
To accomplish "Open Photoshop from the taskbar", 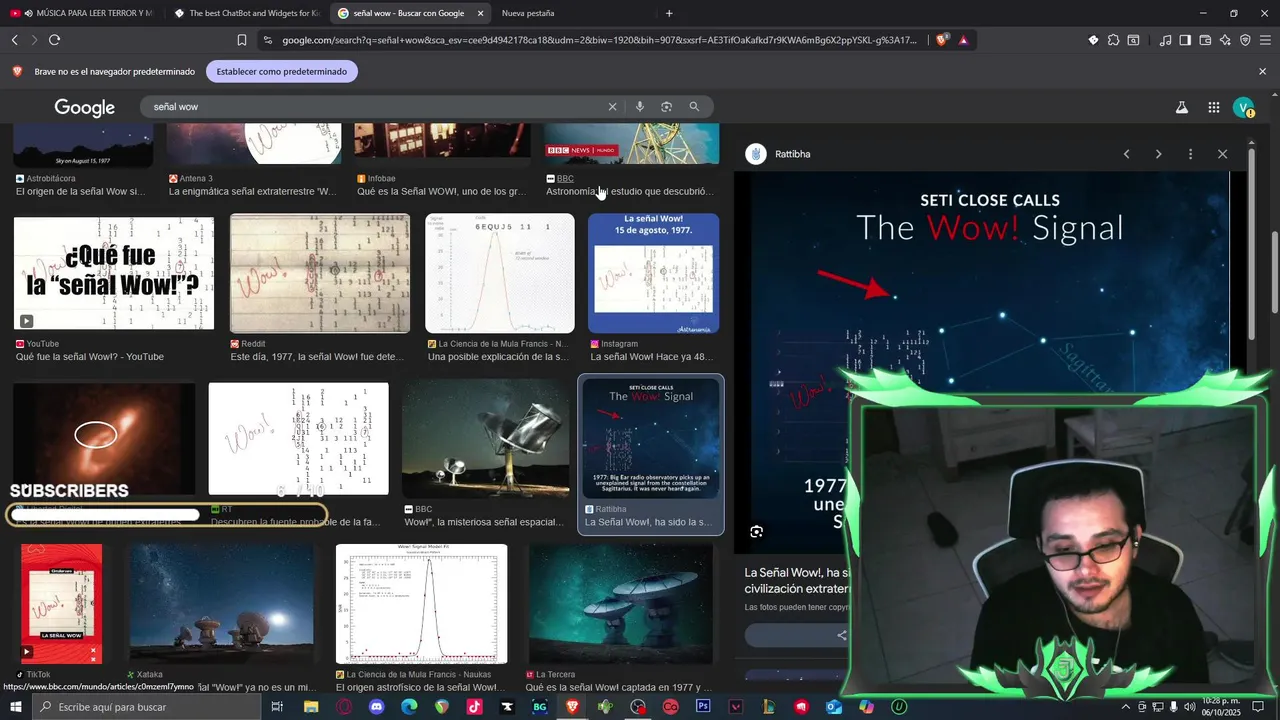I will [703, 707].
